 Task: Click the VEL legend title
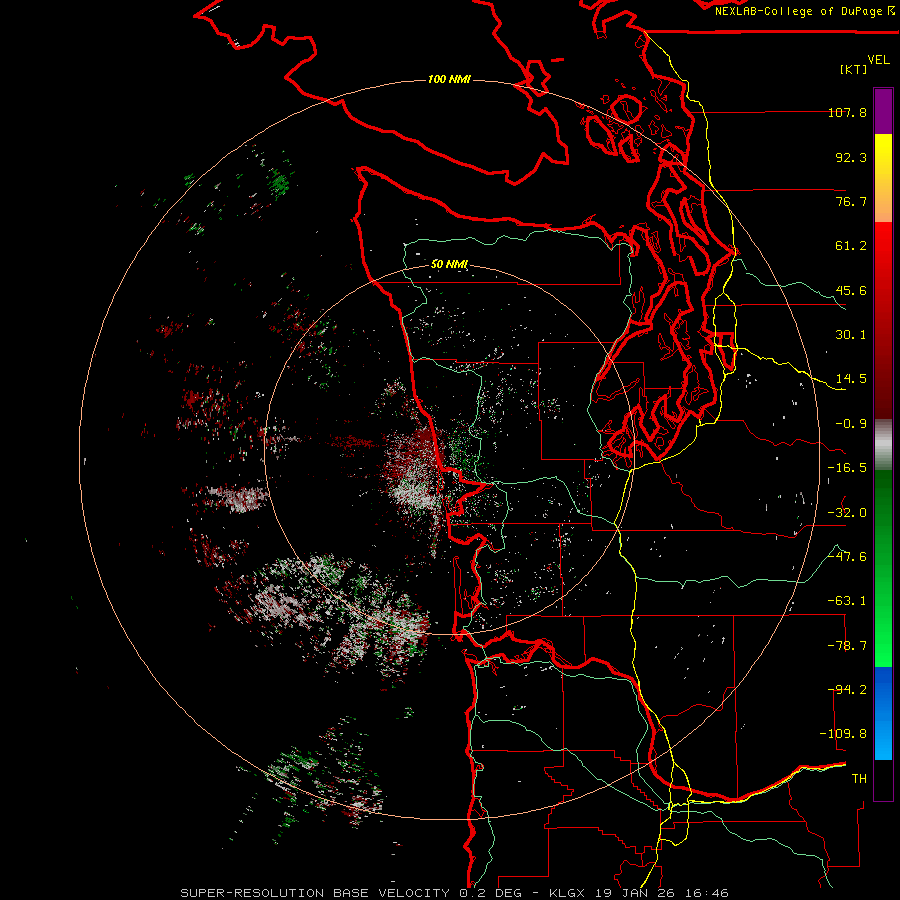(x=878, y=60)
